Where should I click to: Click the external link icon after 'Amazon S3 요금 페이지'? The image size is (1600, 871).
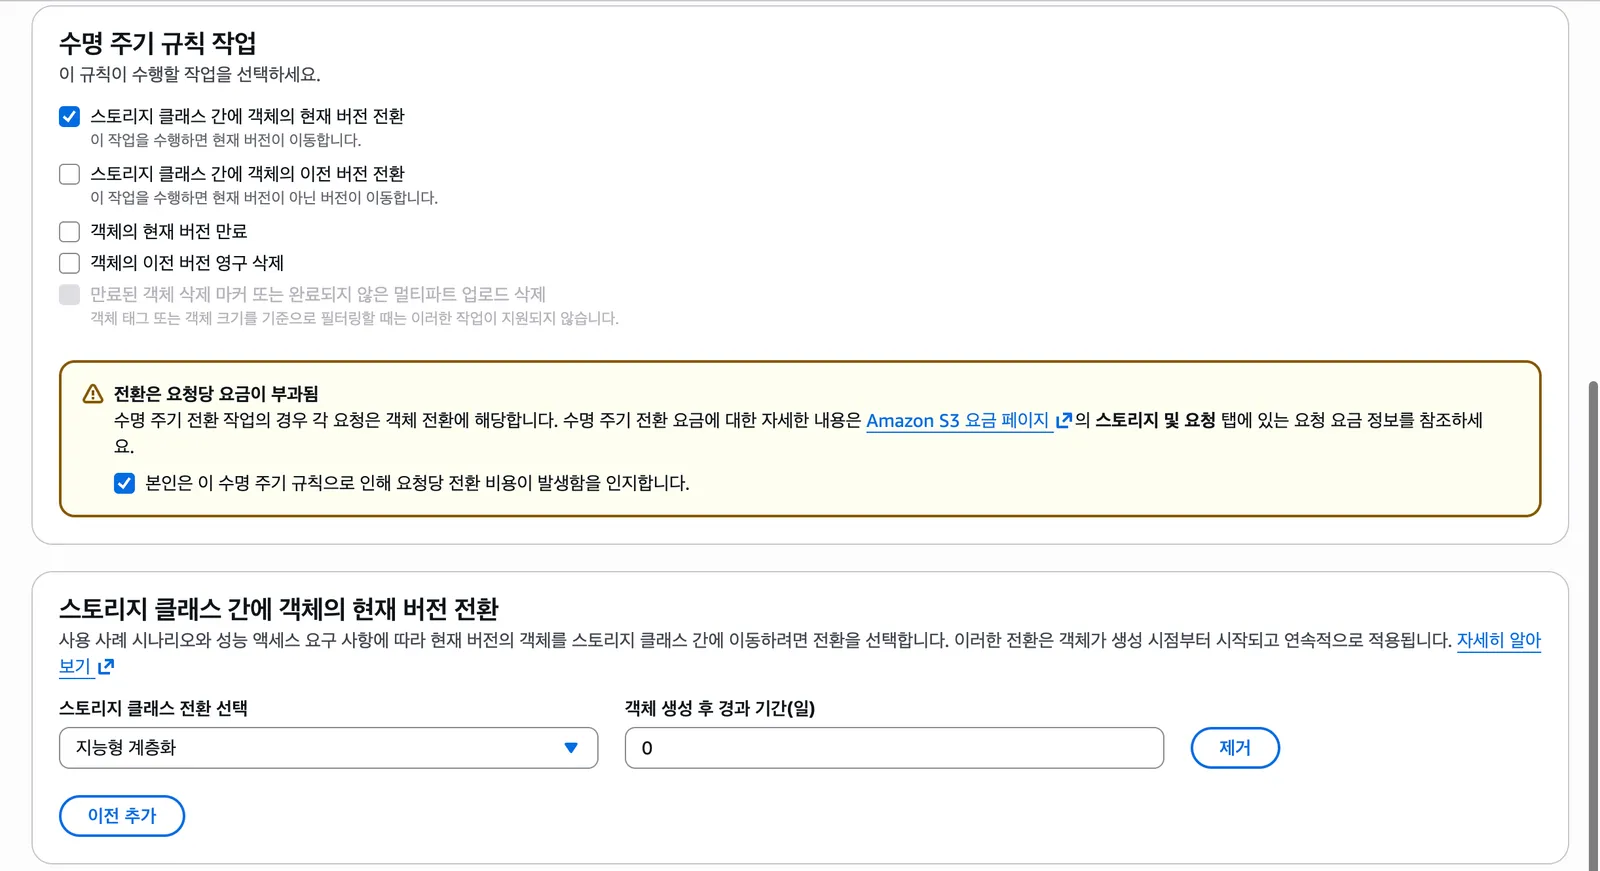1064,421
